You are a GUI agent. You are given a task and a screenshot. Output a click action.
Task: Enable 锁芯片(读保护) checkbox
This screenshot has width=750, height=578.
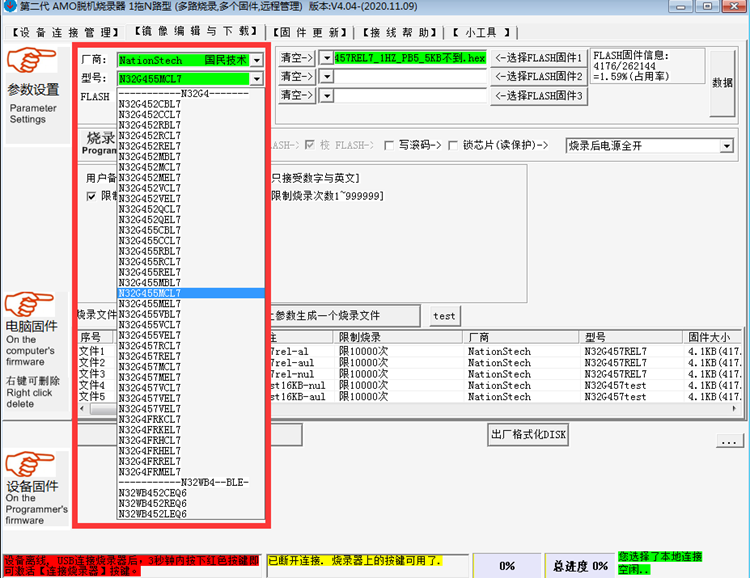pyautogui.click(x=453, y=145)
